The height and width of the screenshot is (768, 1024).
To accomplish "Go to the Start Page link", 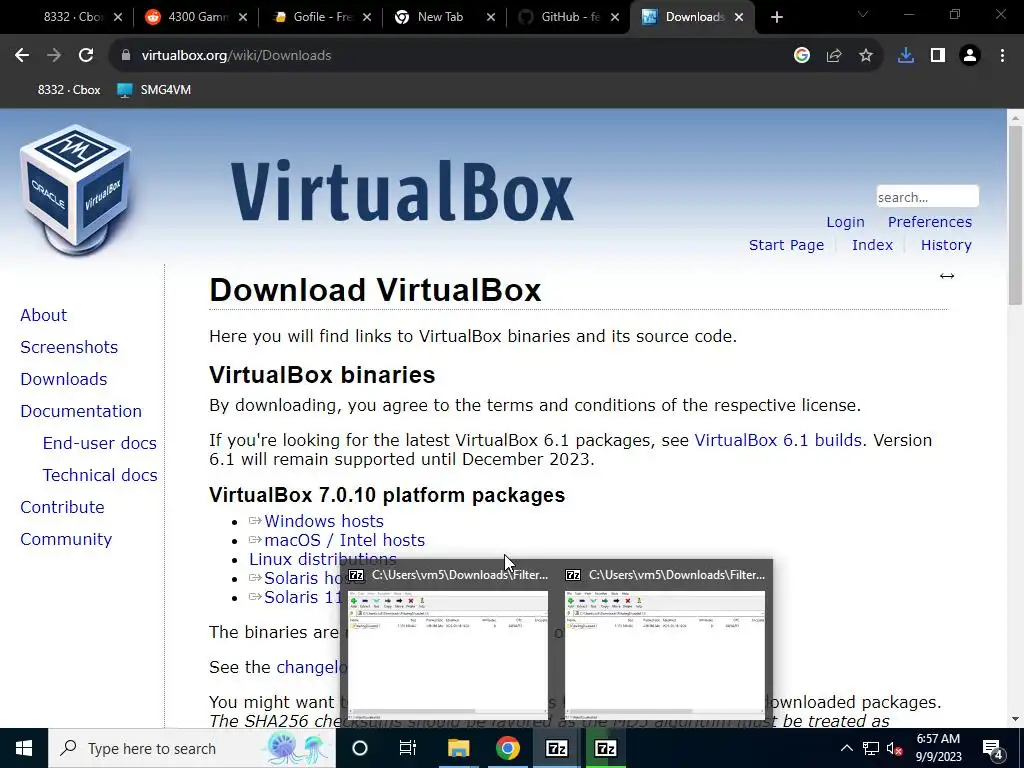I will coord(786,245).
